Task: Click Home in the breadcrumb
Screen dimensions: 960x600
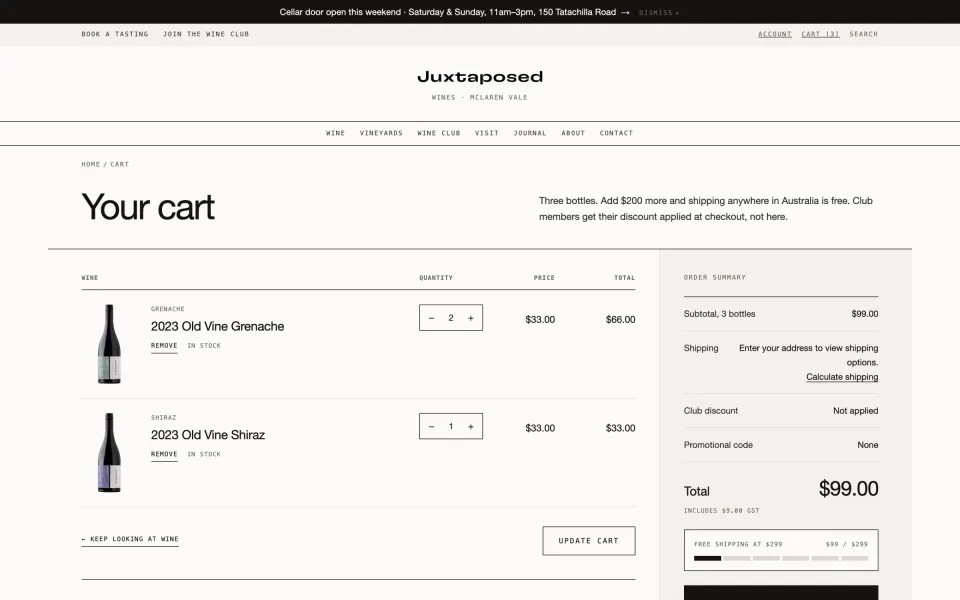Action: [91, 164]
